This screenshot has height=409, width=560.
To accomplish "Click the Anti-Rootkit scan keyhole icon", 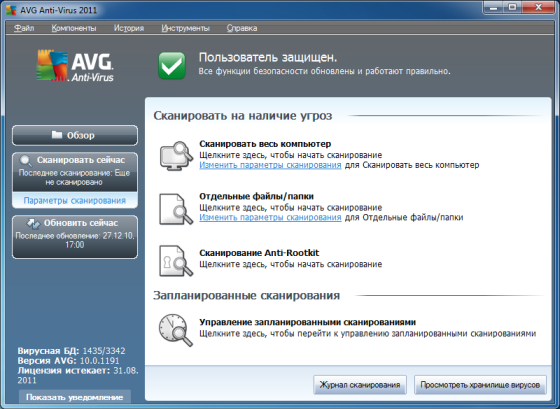I will point(176,261).
